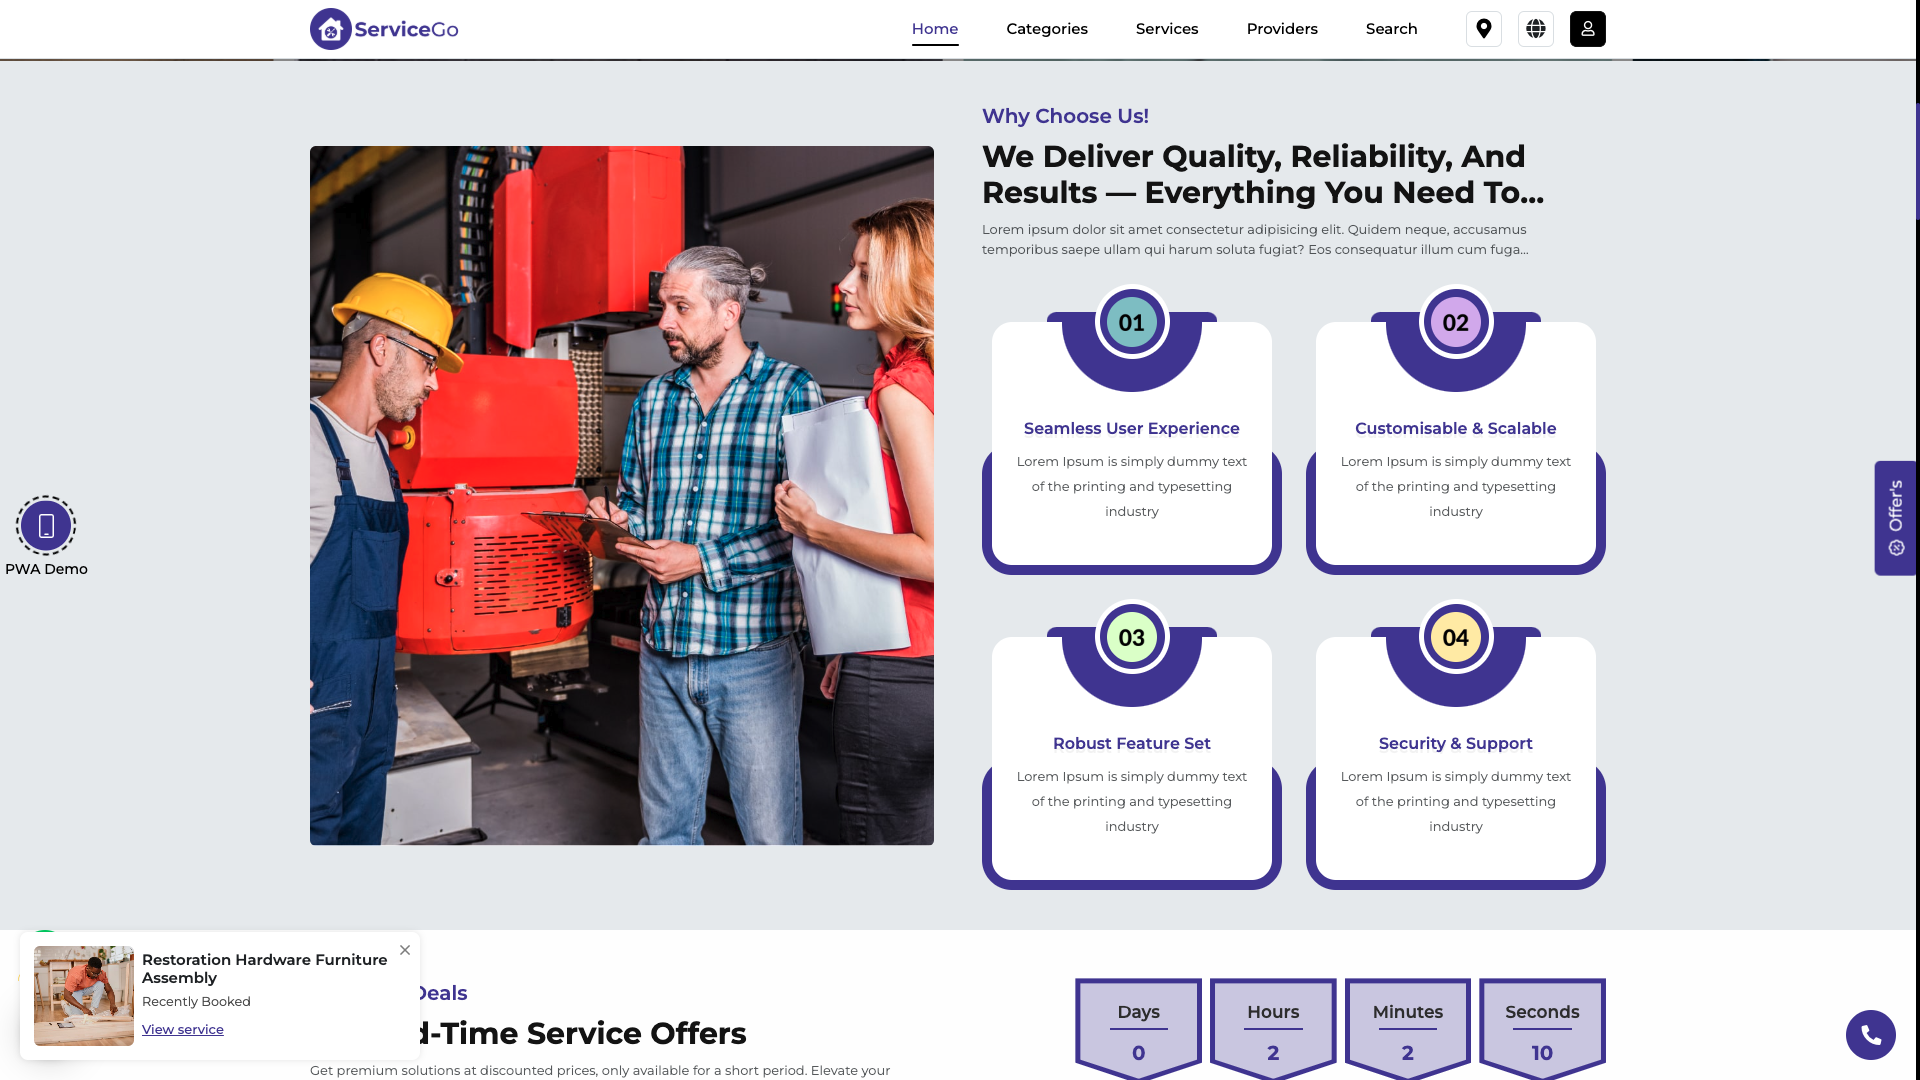This screenshot has width=1920, height=1080.
Task: Click the Robust Feature Set heading
Action: [x=1132, y=743]
